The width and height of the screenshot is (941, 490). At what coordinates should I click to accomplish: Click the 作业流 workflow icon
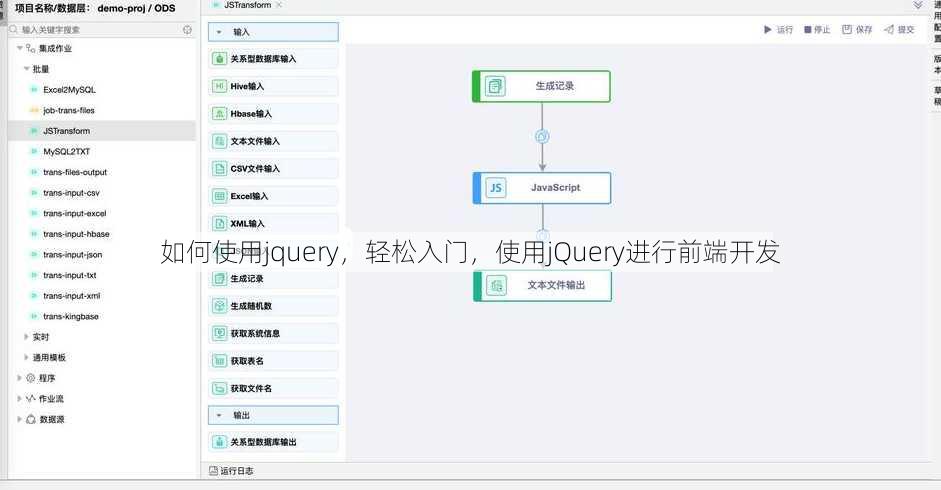(31, 399)
